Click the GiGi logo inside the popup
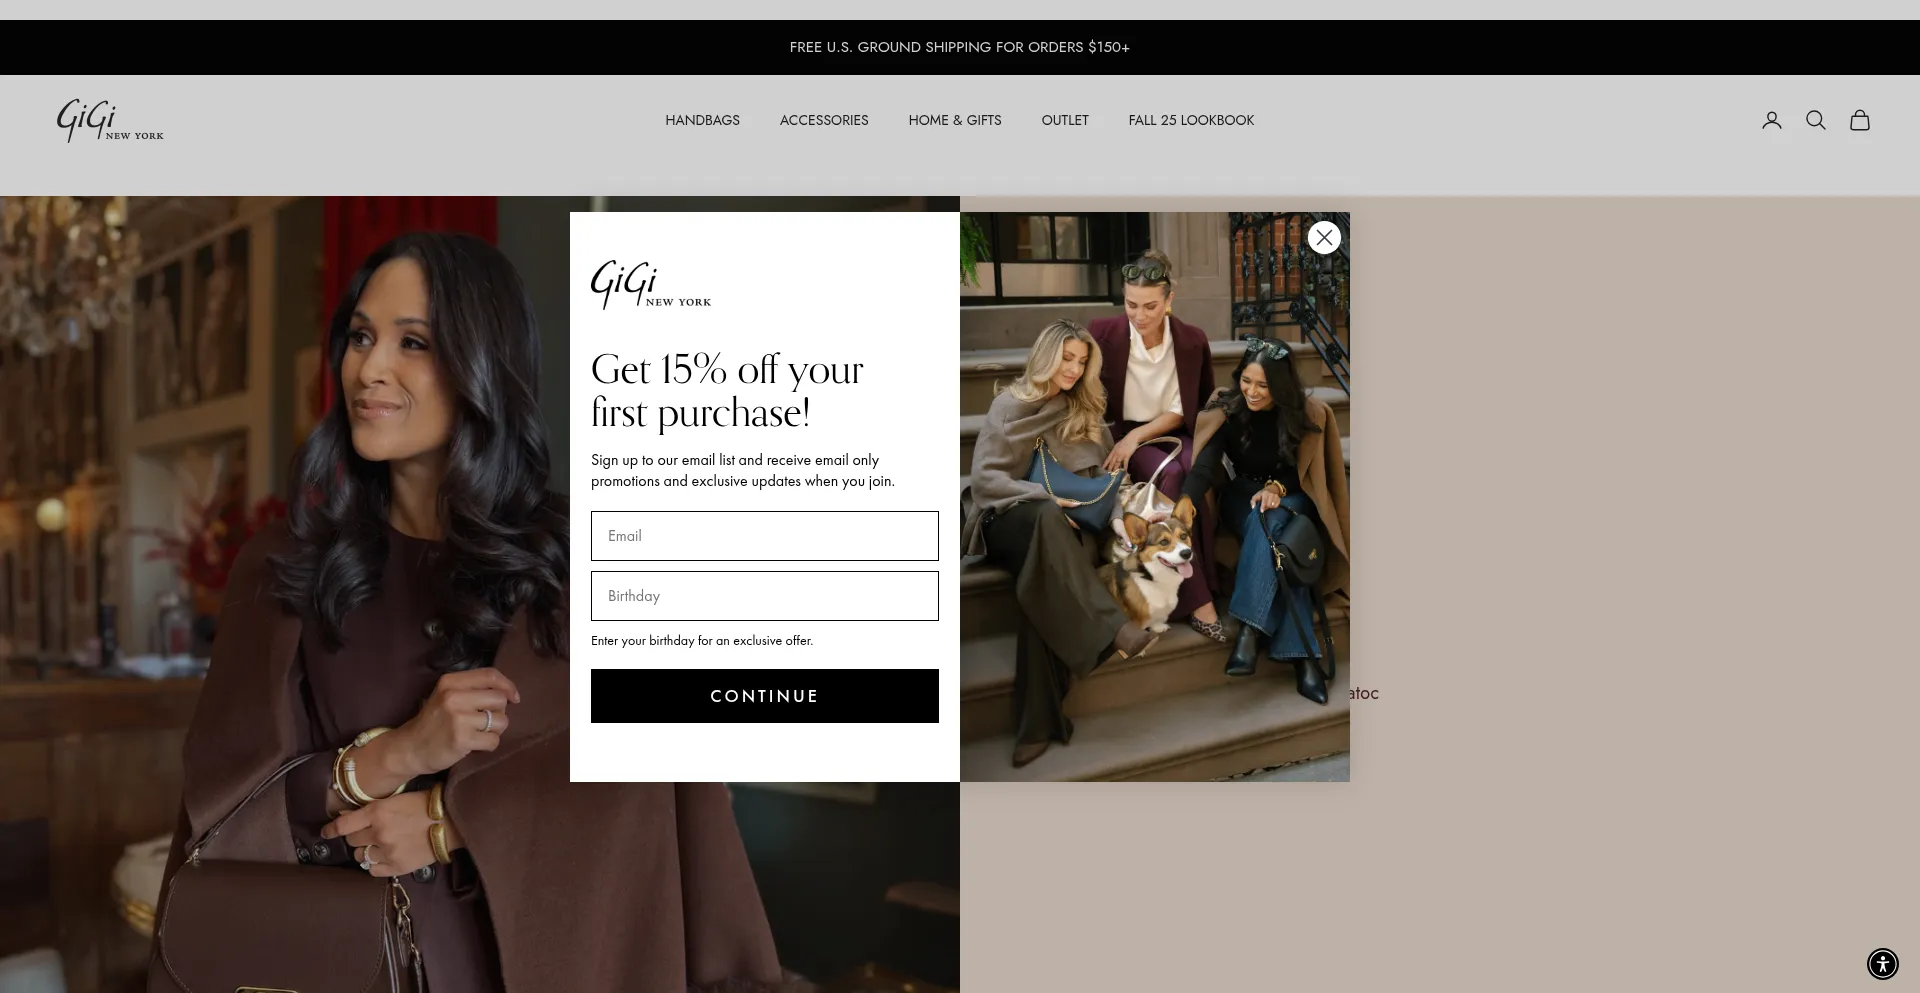 click(651, 284)
